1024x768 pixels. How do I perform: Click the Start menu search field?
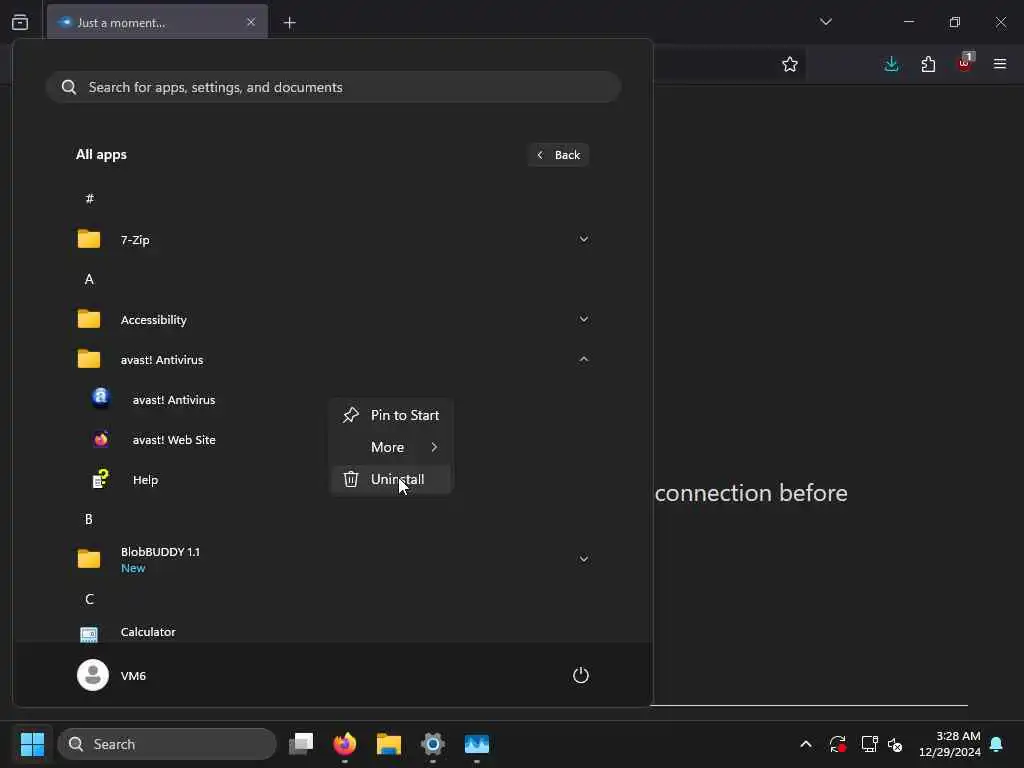point(333,87)
